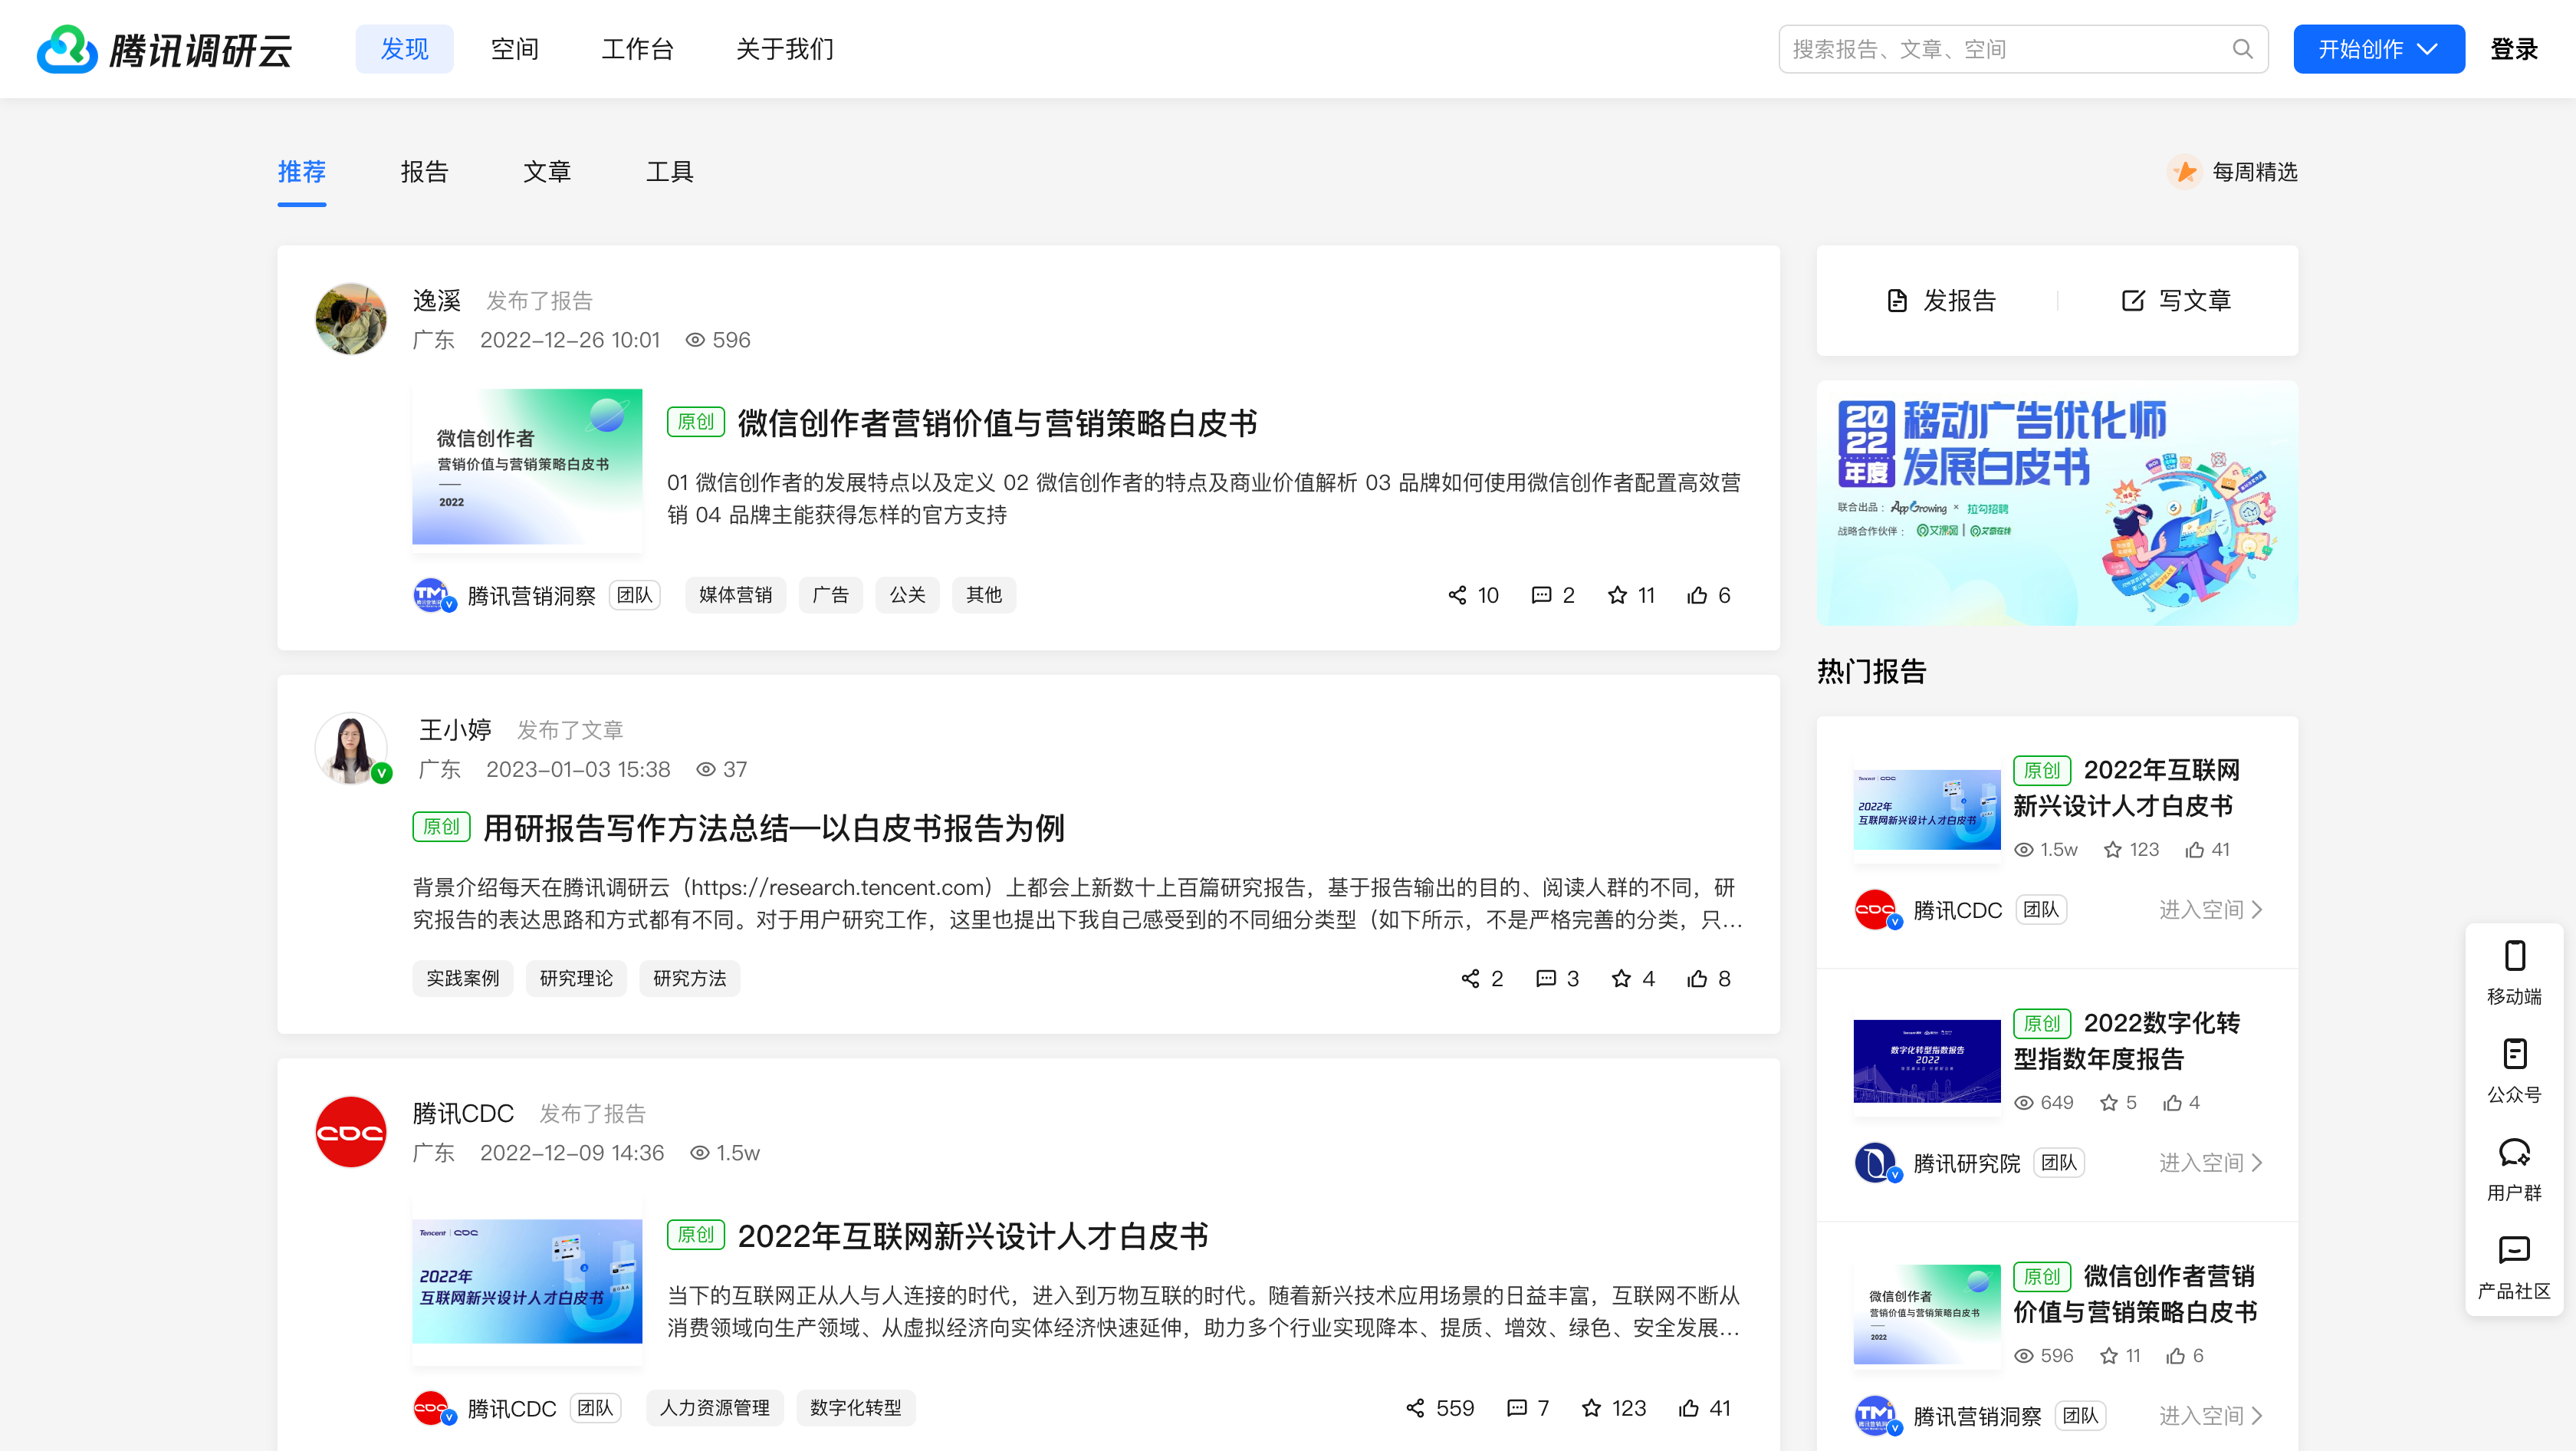Click the 每周精选 star icon
The image size is (2576, 1451).
point(2185,172)
